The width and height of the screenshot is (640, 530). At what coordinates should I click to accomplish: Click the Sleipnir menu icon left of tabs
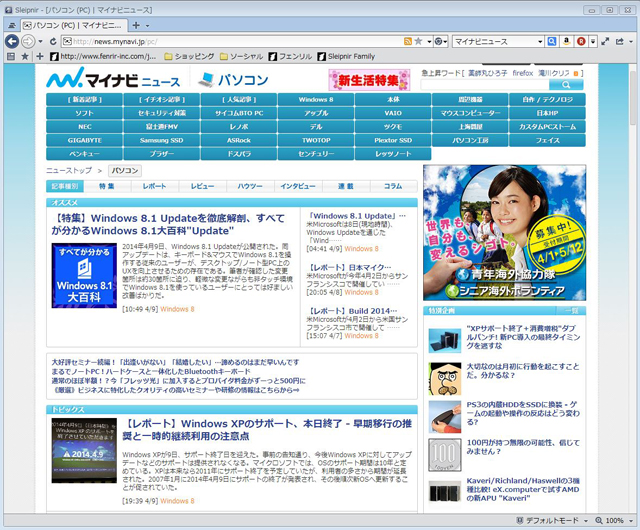[x=12, y=25]
